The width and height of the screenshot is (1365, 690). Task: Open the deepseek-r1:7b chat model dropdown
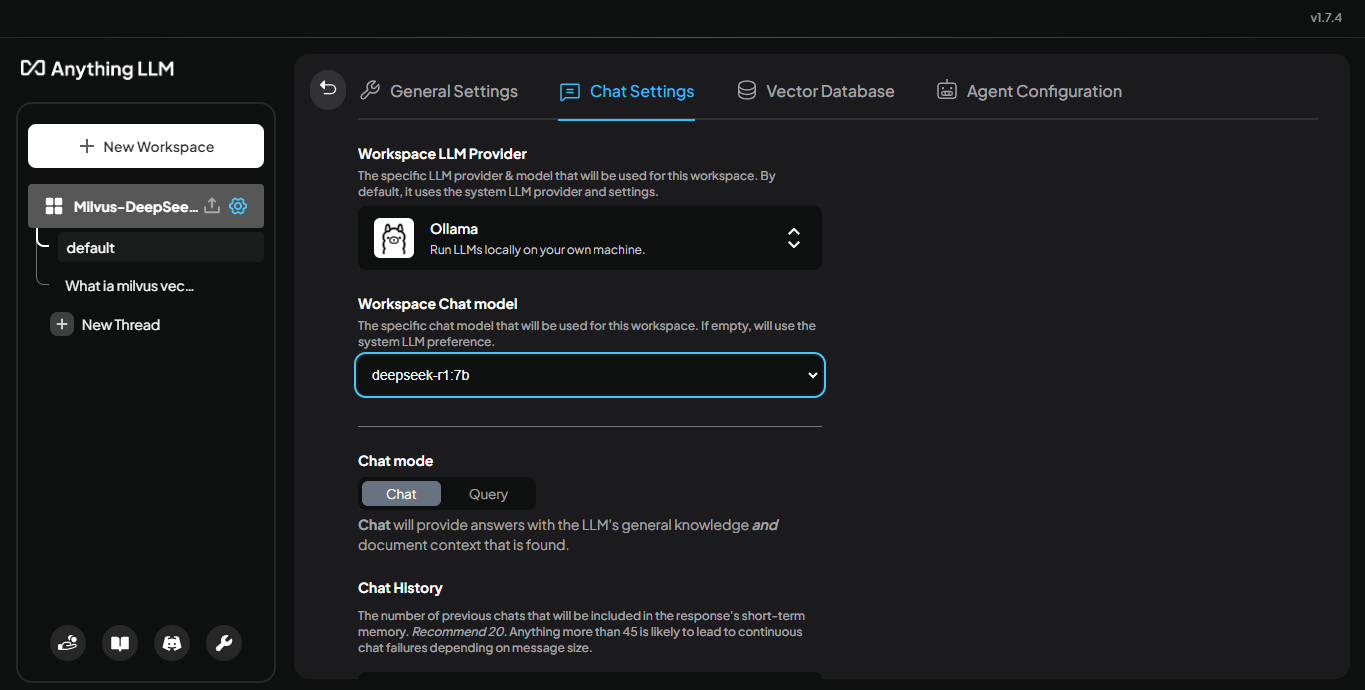[590, 375]
